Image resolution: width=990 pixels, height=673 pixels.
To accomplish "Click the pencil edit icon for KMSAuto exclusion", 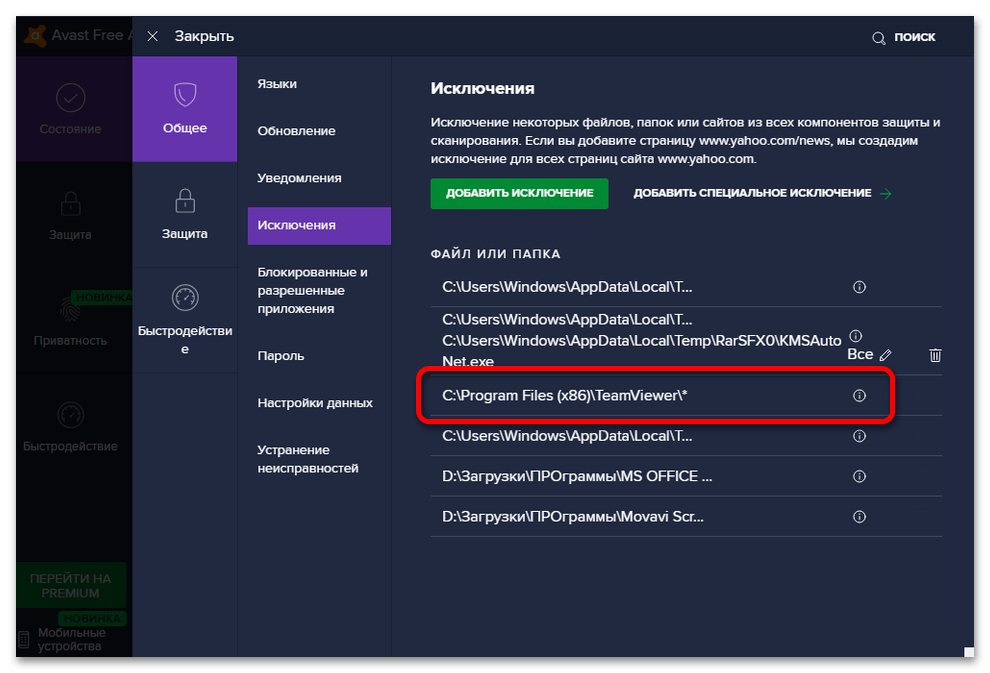I will [886, 355].
